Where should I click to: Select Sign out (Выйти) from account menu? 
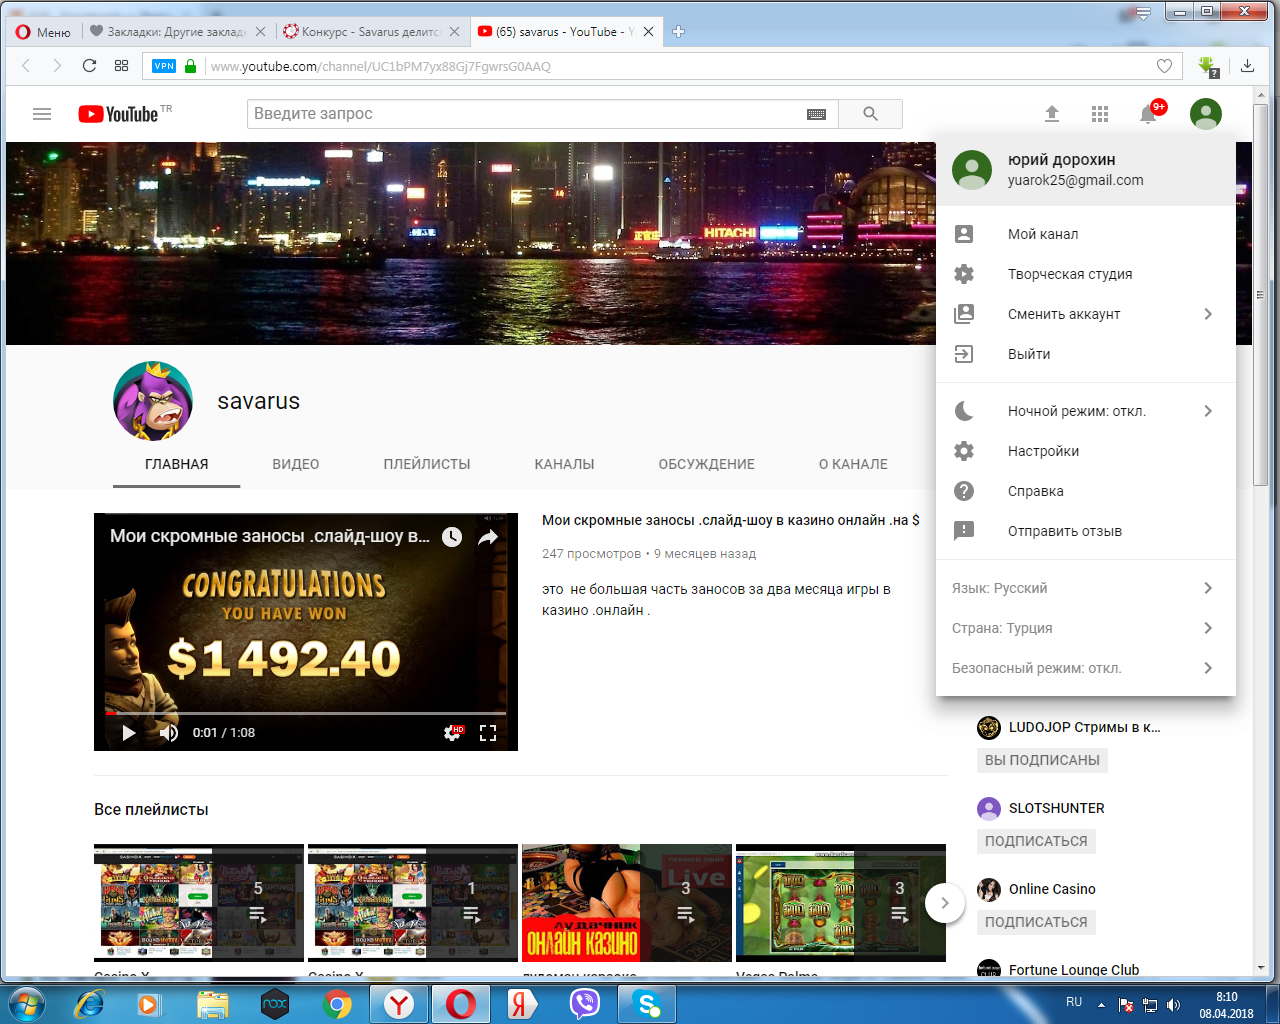(1029, 354)
